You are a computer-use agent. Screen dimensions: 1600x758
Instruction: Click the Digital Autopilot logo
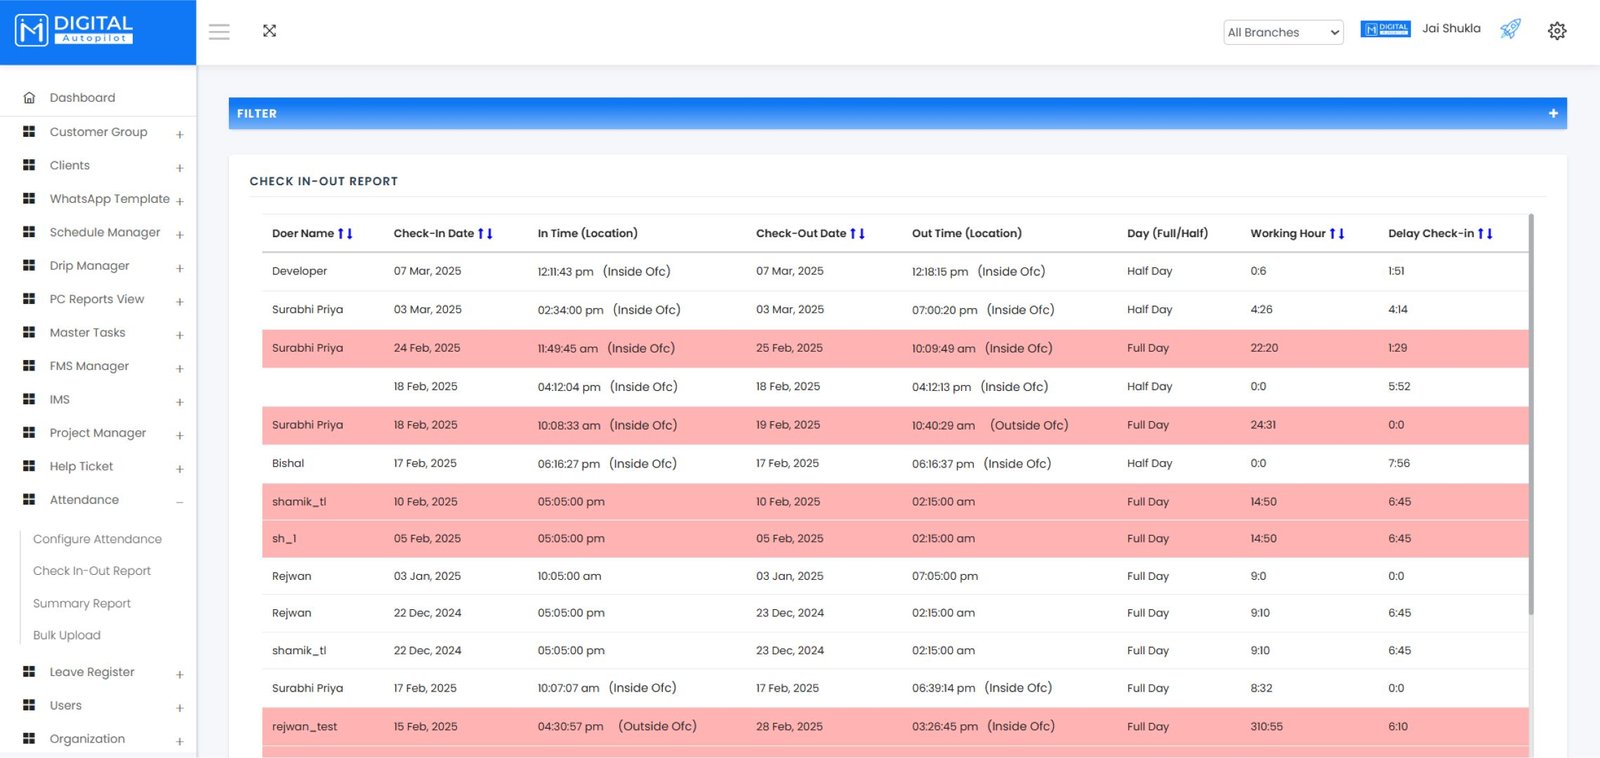75,30
